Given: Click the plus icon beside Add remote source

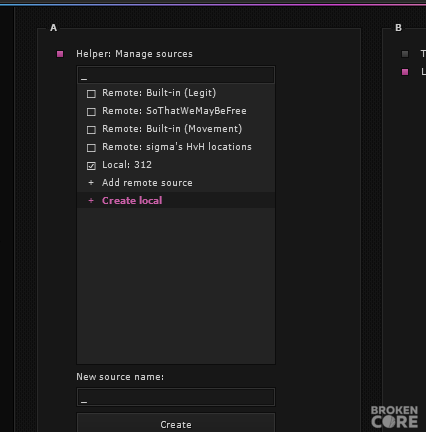Looking at the screenshot, I should click(91, 183).
